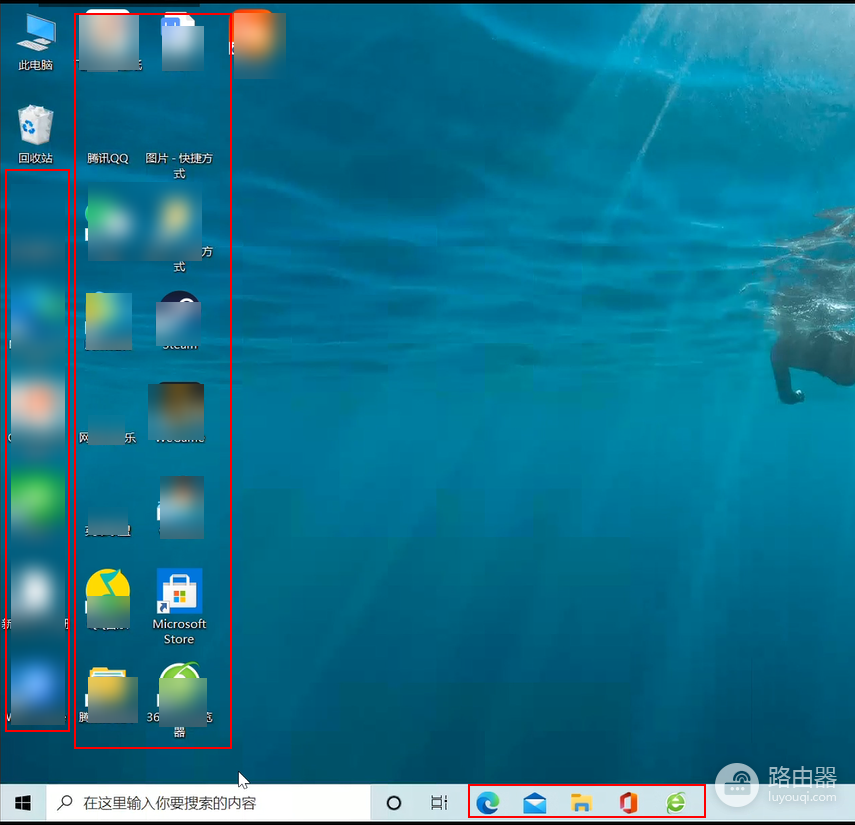Image resolution: width=855 pixels, height=825 pixels.
Task: Select the 腾讯QQ desktop label
Action: coord(108,159)
